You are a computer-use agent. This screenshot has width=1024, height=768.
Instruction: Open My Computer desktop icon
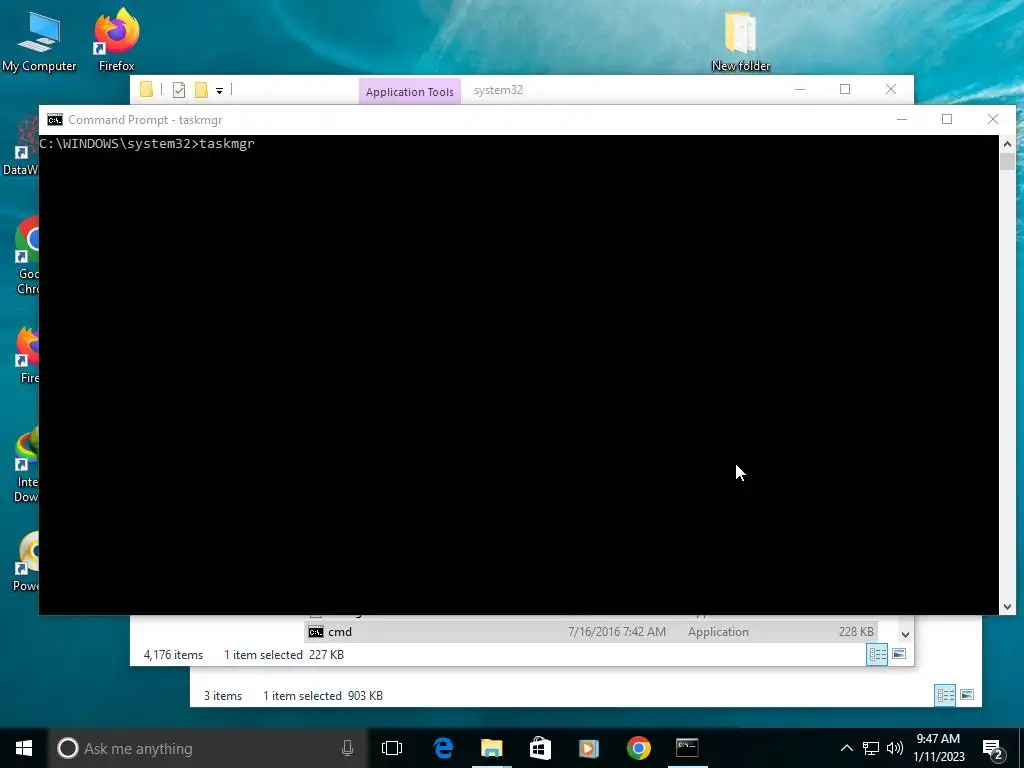(x=39, y=42)
